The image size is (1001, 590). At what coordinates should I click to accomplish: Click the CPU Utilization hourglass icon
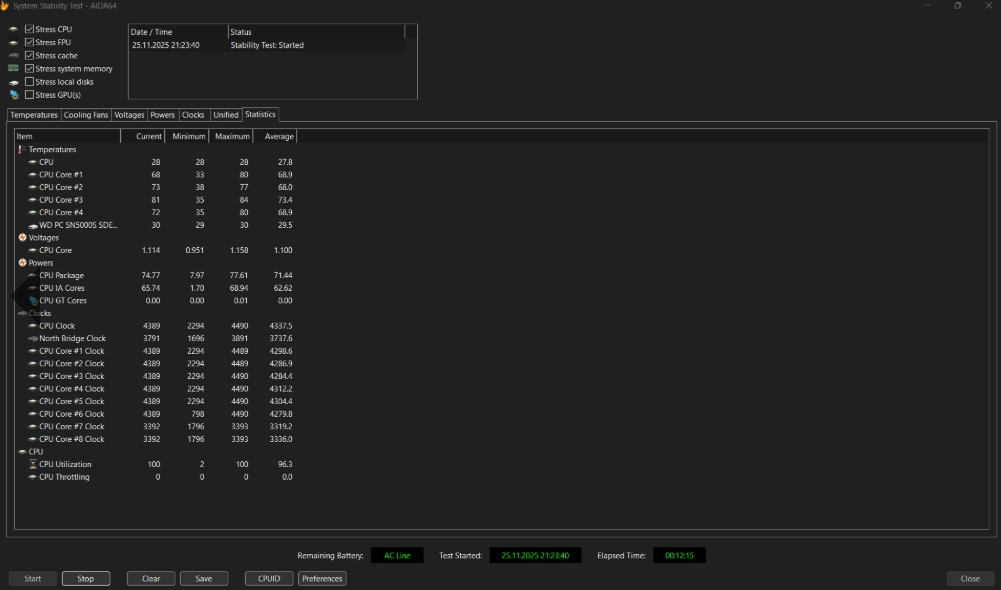(33, 464)
